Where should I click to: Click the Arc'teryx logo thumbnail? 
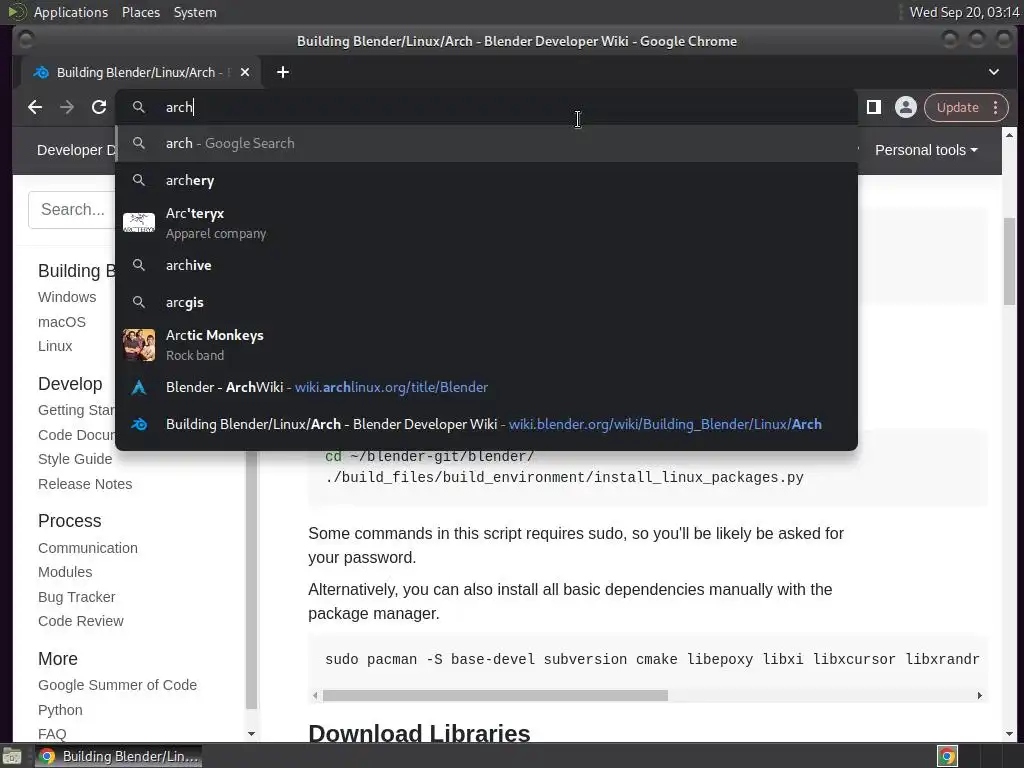pos(139,223)
